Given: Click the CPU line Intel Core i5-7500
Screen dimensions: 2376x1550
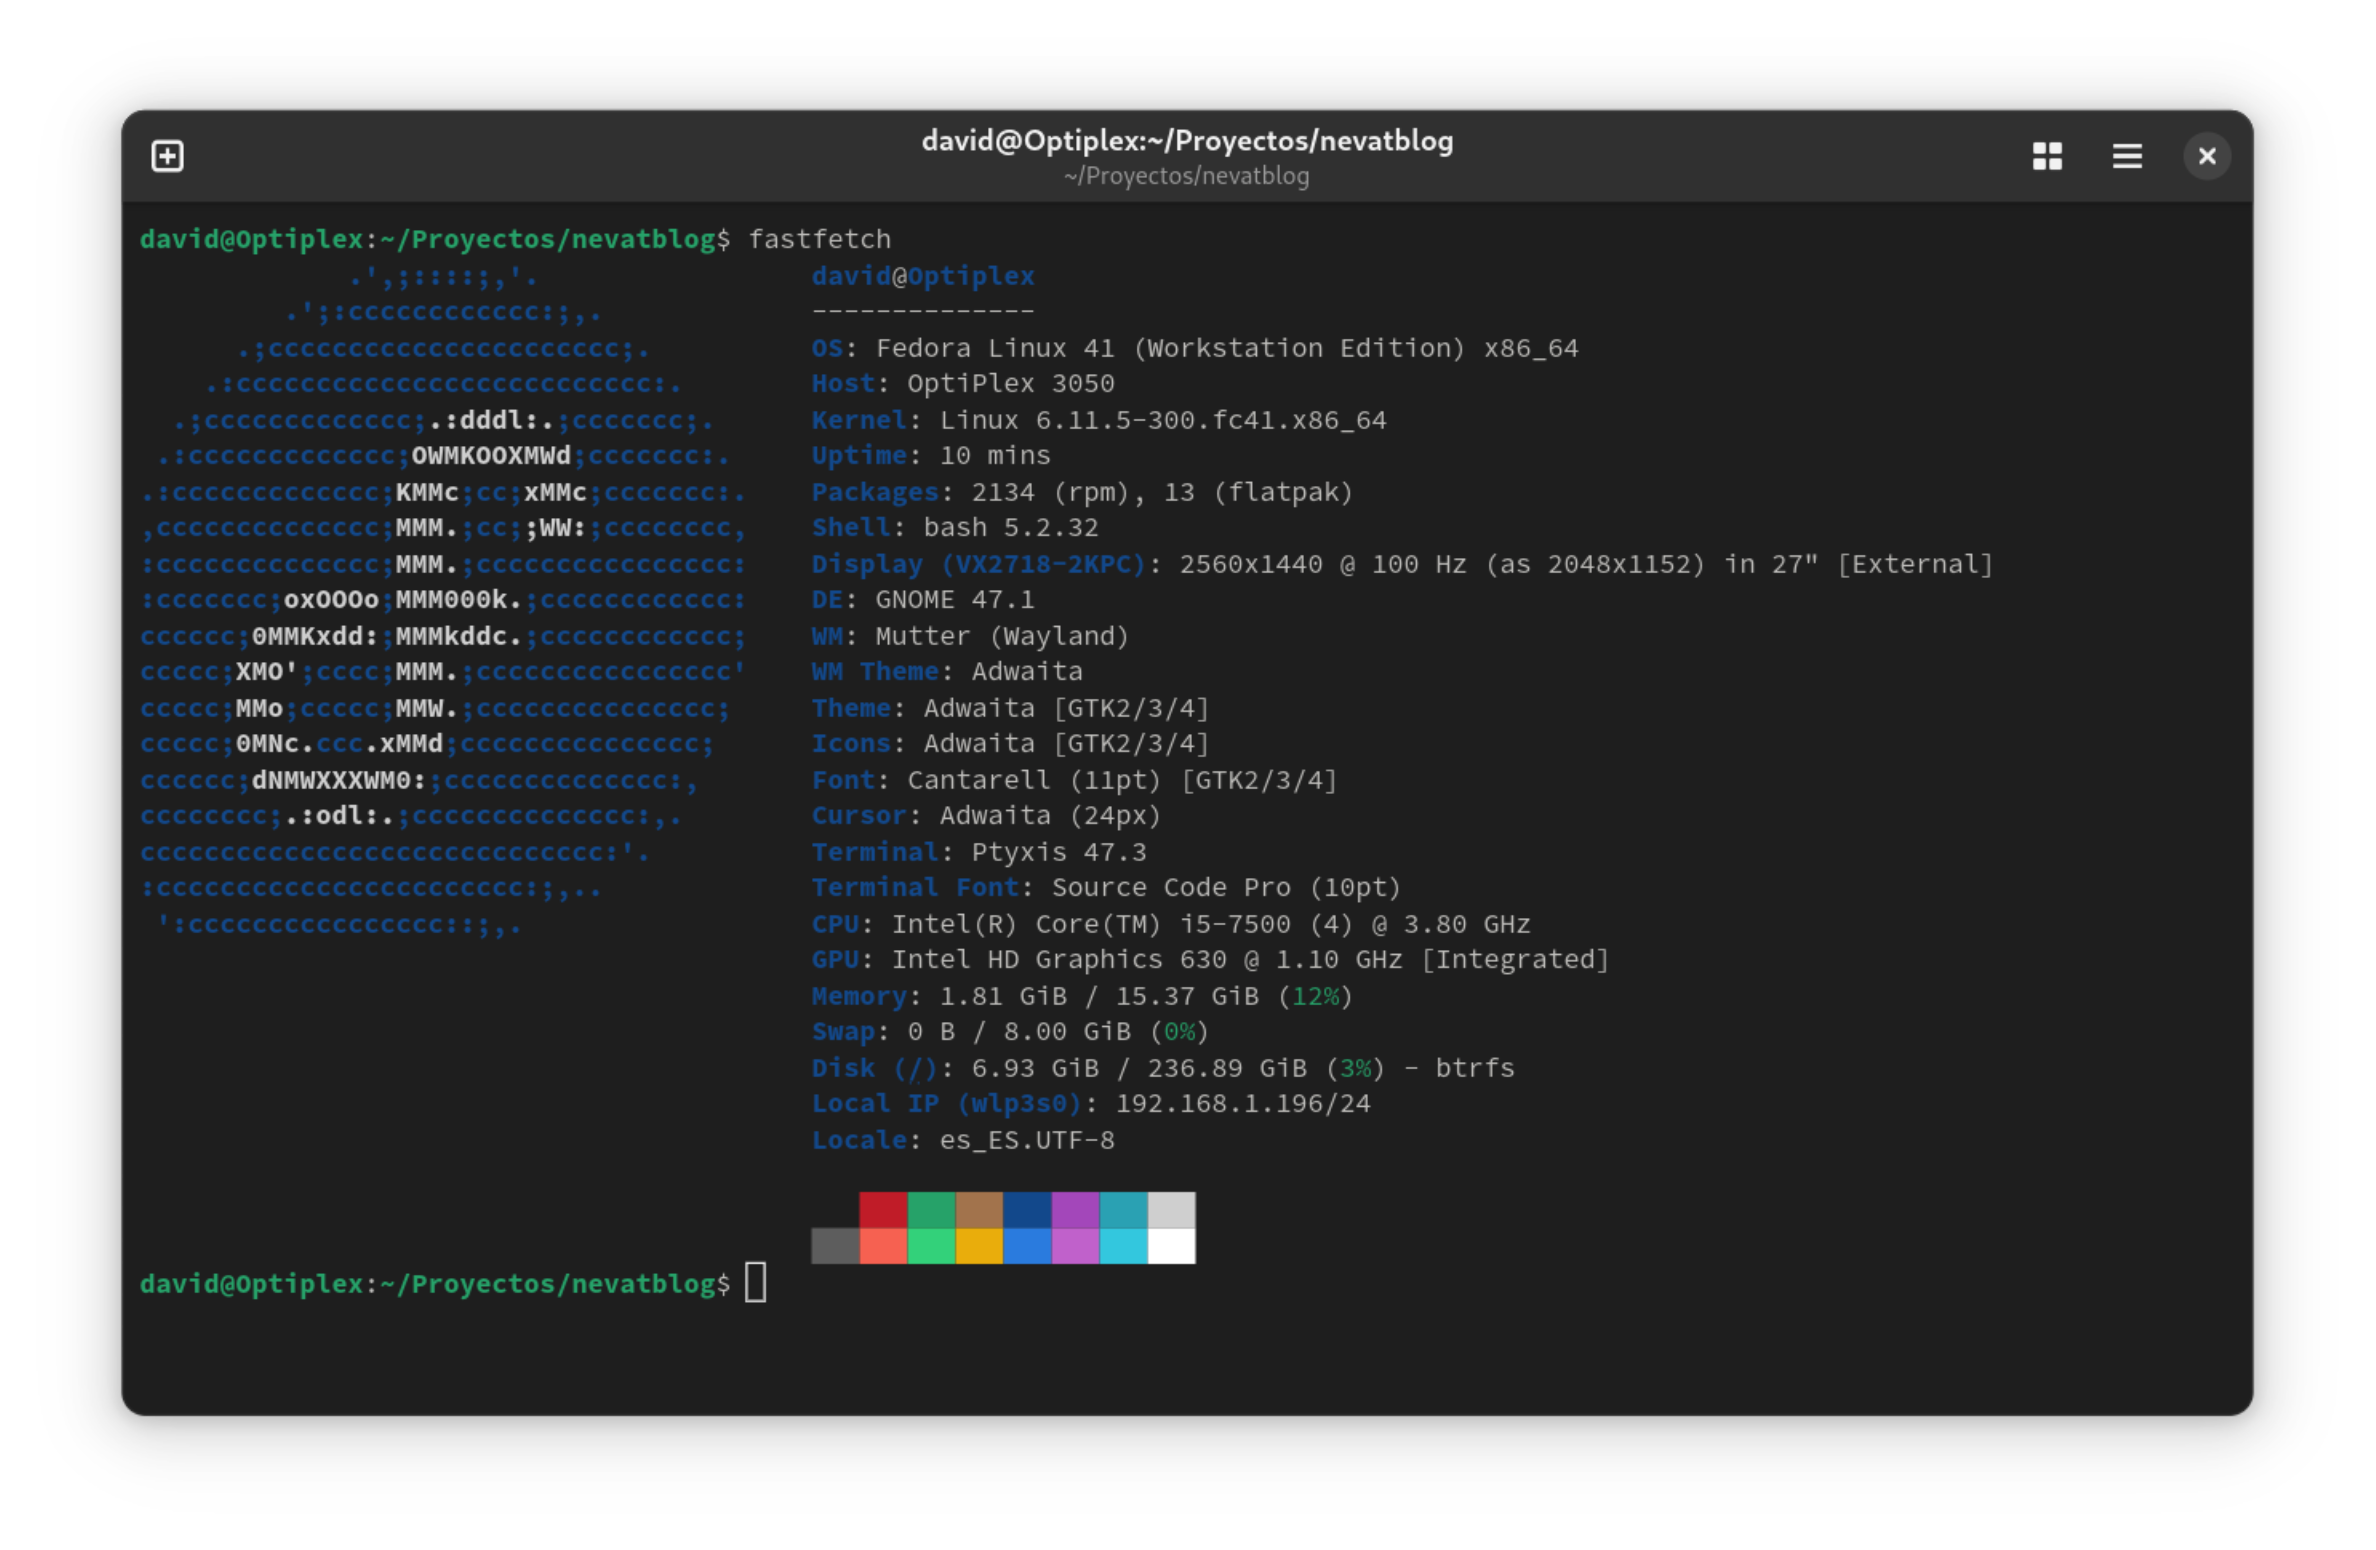Looking at the screenshot, I should pyautogui.click(x=1171, y=924).
